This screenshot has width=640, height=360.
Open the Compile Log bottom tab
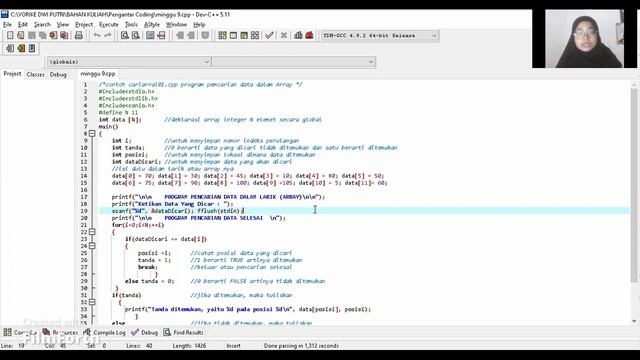pos(104,333)
